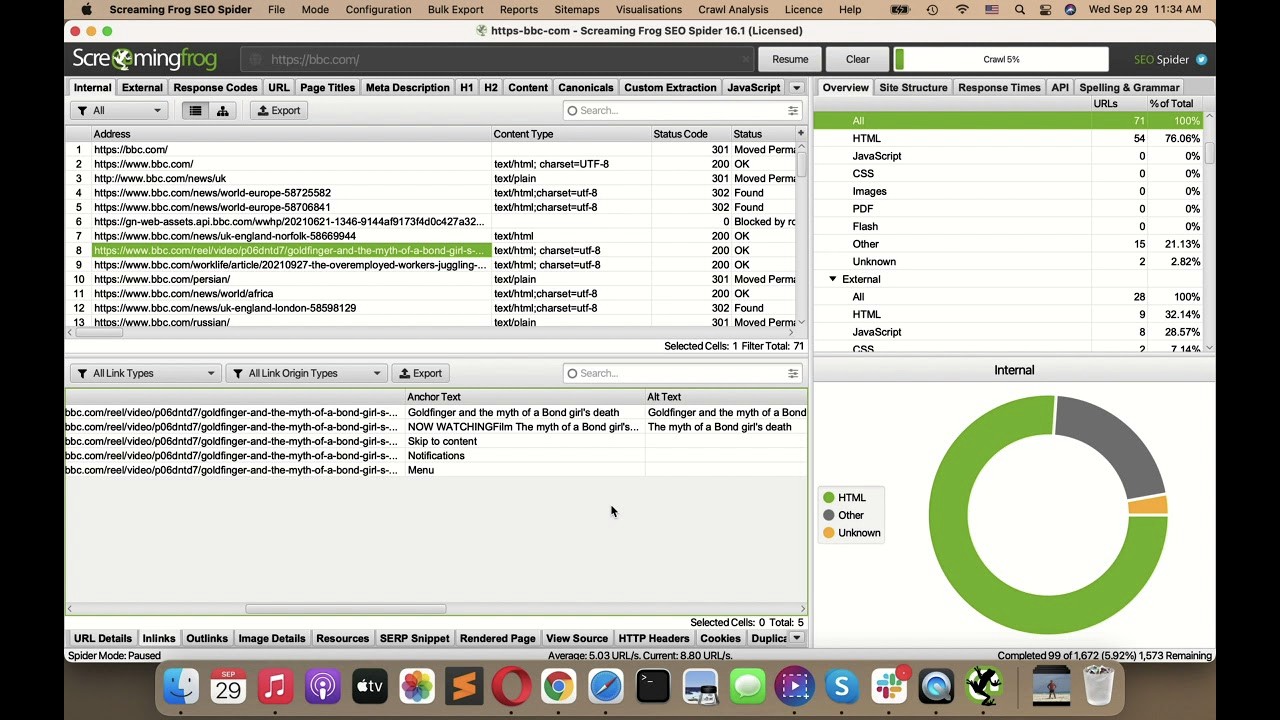The image size is (1280, 720).
Task: Switch to the list view icon
Action: pyautogui.click(x=195, y=110)
